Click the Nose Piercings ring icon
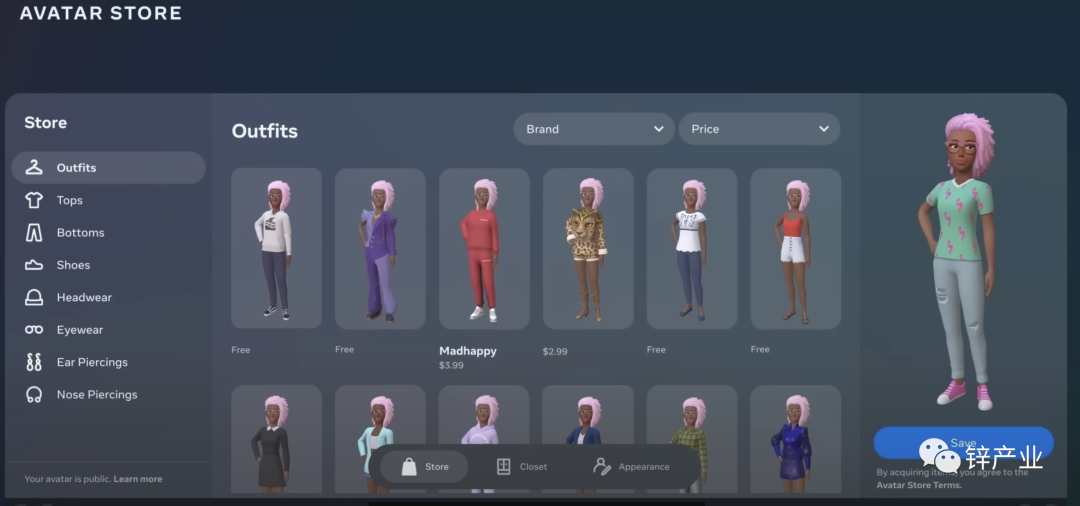The height and width of the screenshot is (506, 1080). pos(34,394)
